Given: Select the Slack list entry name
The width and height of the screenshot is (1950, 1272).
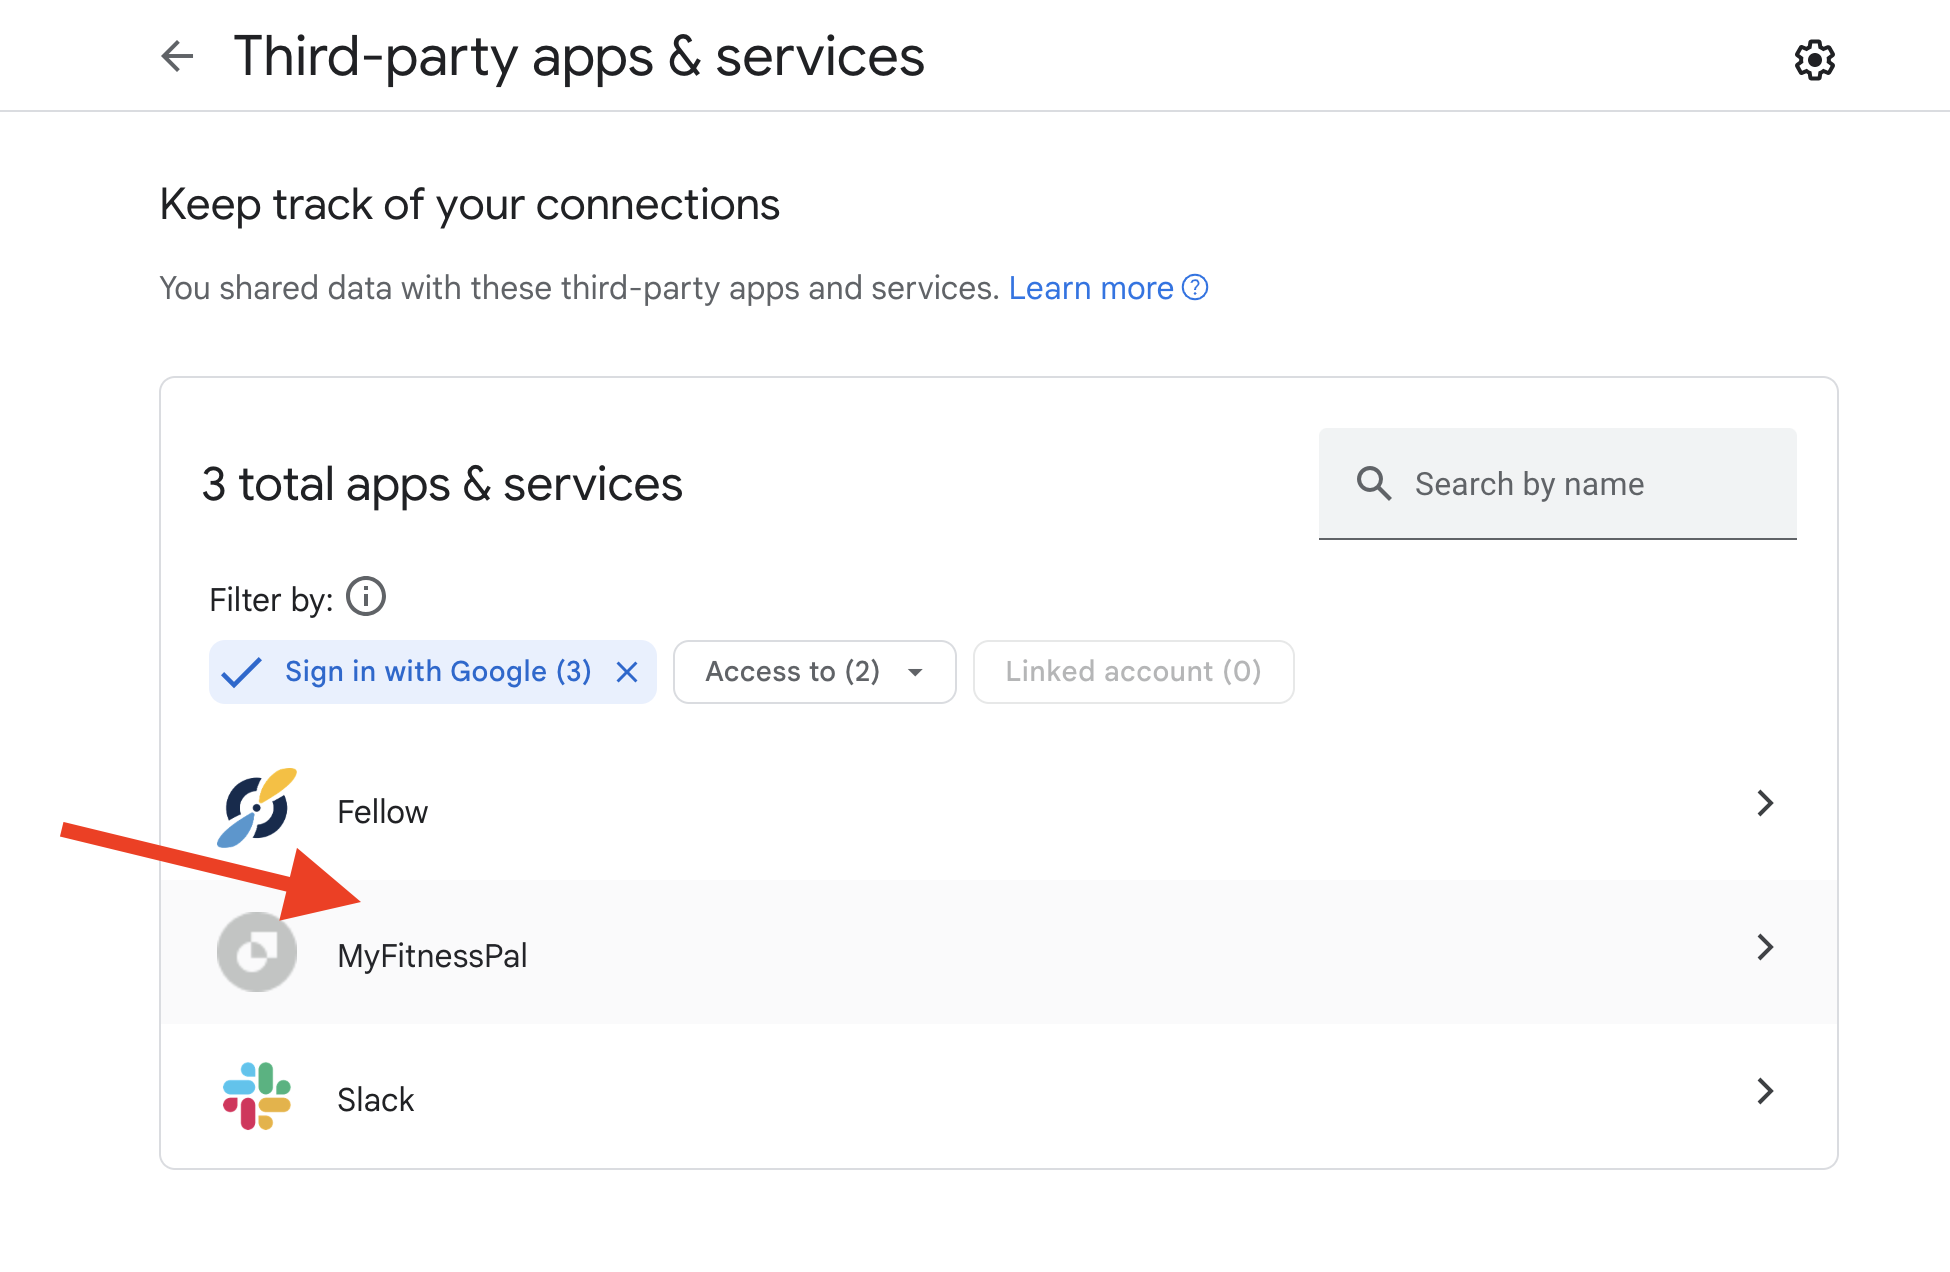Looking at the screenshot, I should coord(375,1100).
